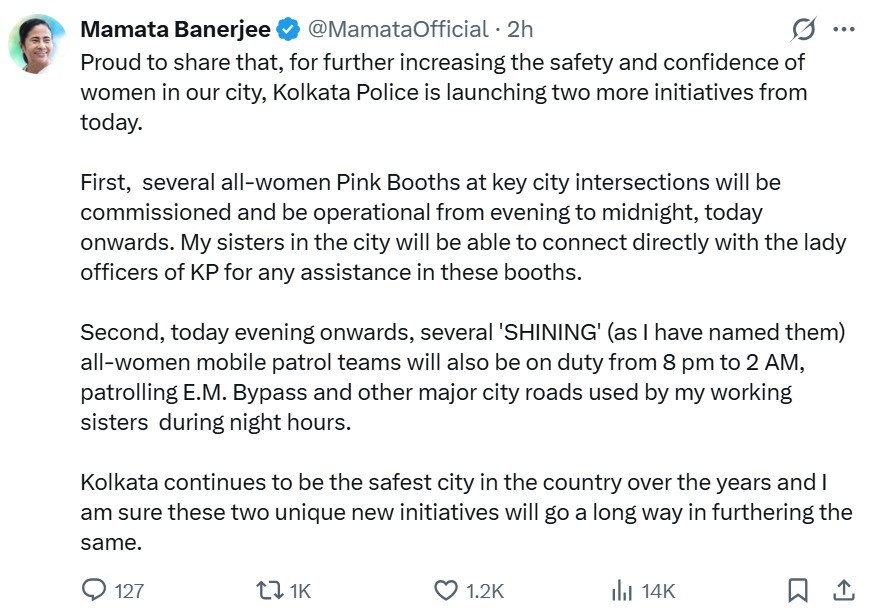Image resolution: width=882 pixels, height=616 pixels.
Task: Like the post with the heart icon
Action: (x=446, y=590)
